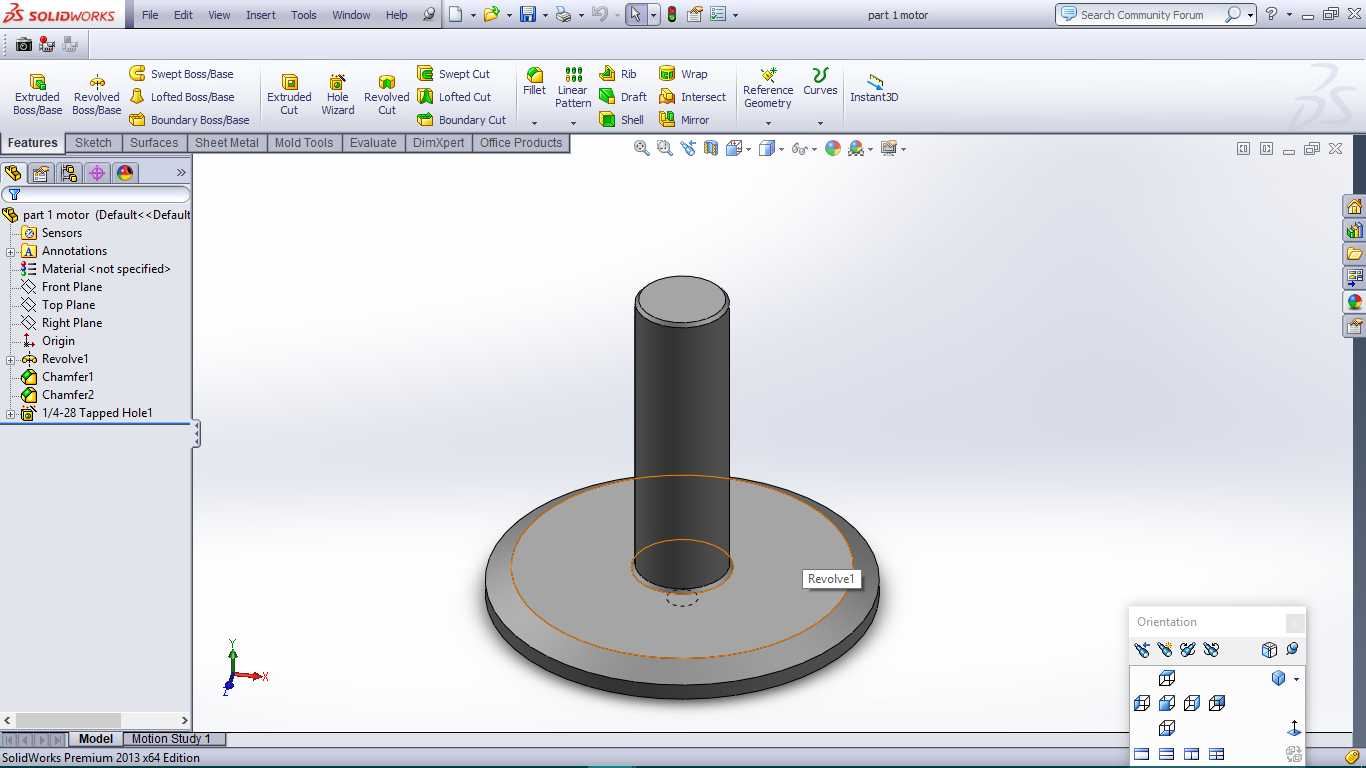Click the Swept Cut command

tap(454, 74)
